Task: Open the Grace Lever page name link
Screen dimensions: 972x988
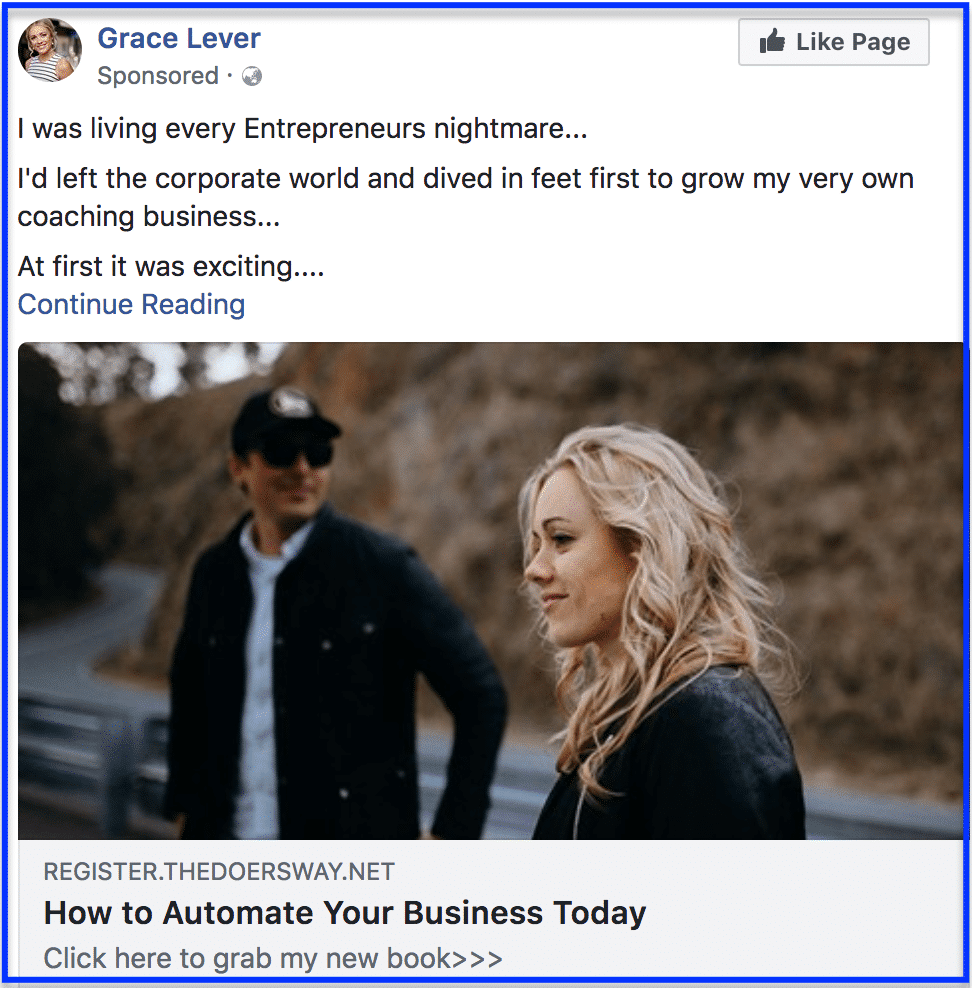Action: coord(179,39)
